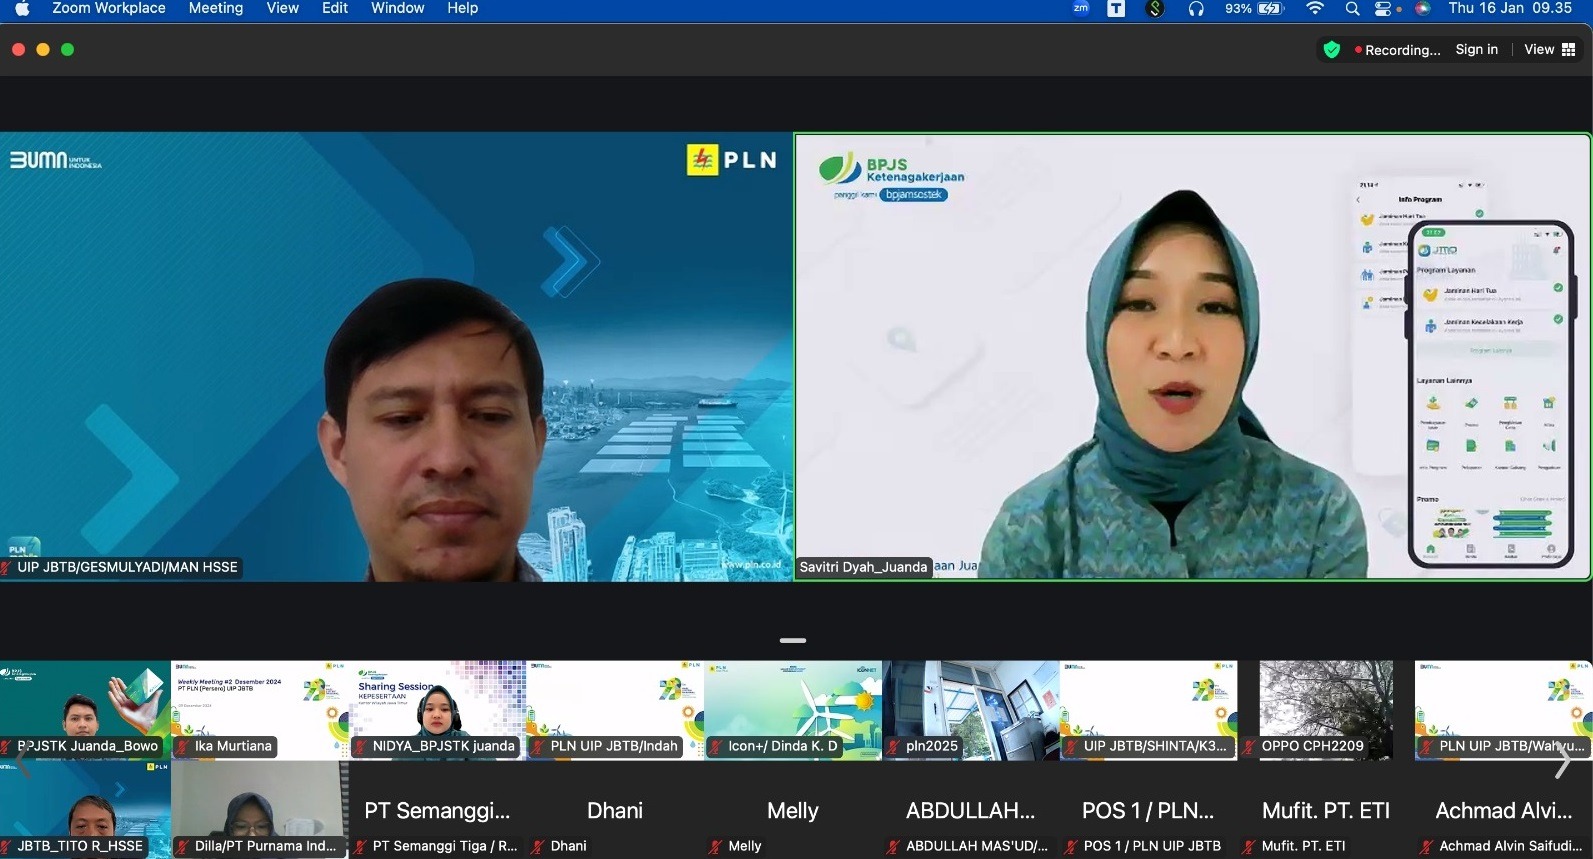Show previous participants with left arrow
The height and width of the screenshot is (859, 1593).
(22, 761)
